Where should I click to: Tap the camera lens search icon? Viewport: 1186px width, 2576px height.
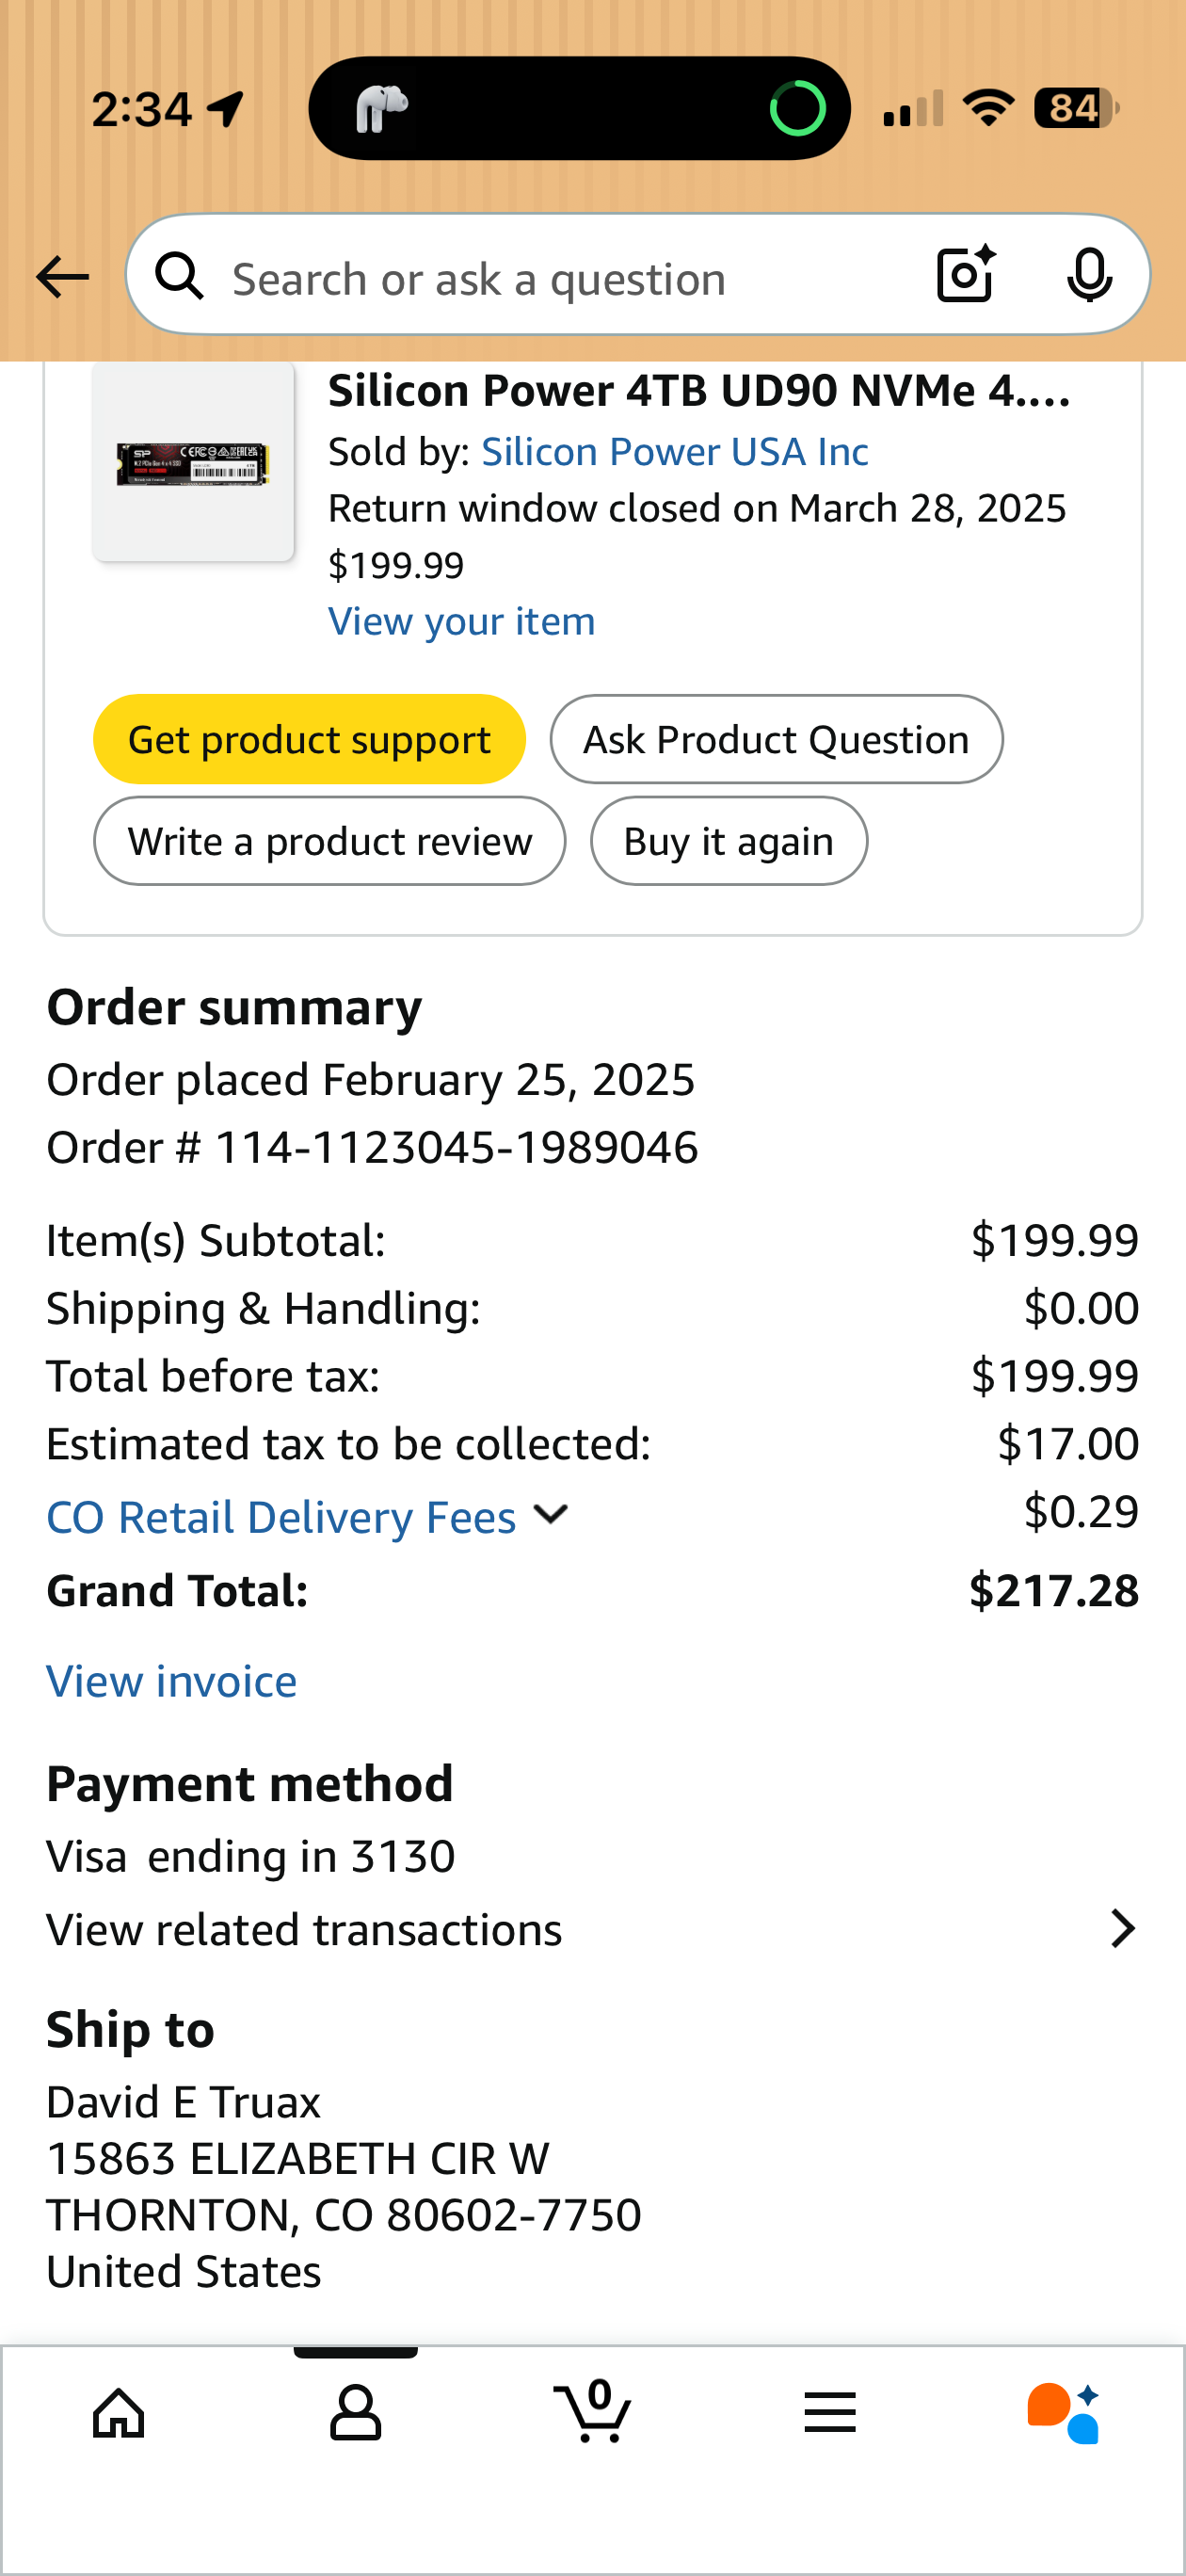965,275
